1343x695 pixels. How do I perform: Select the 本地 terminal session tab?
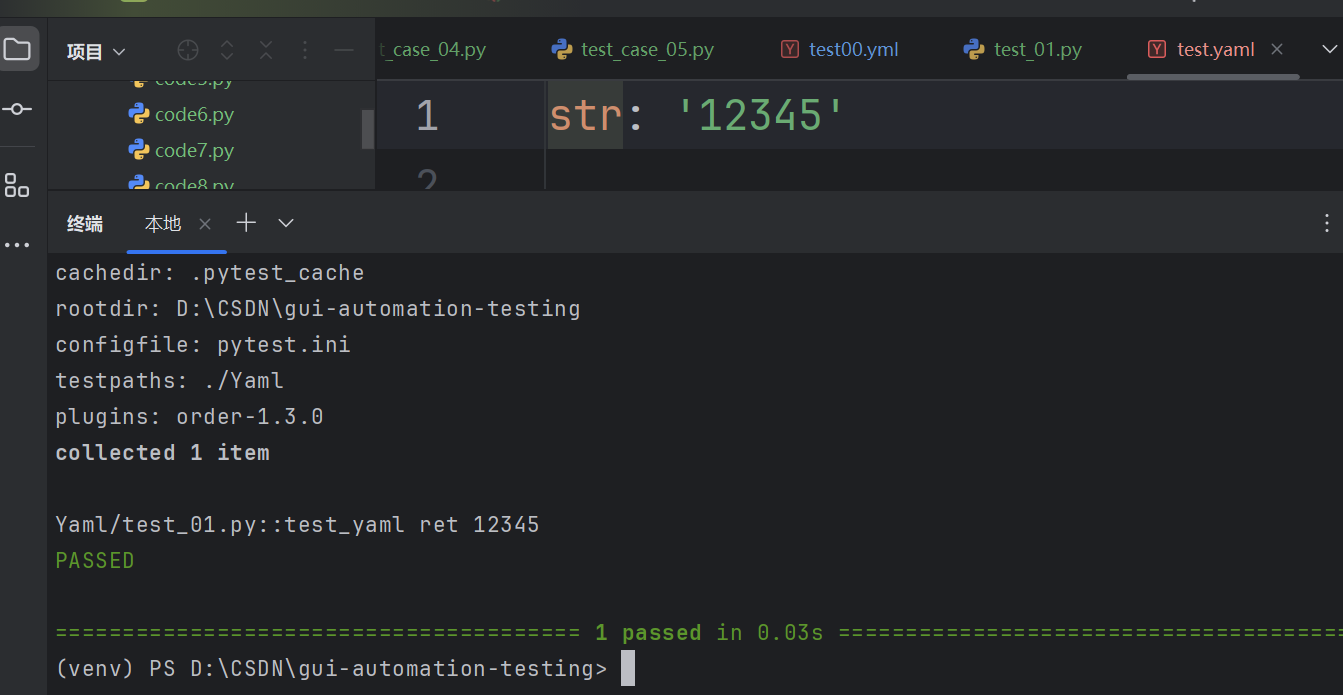click(x=163, y=224)
